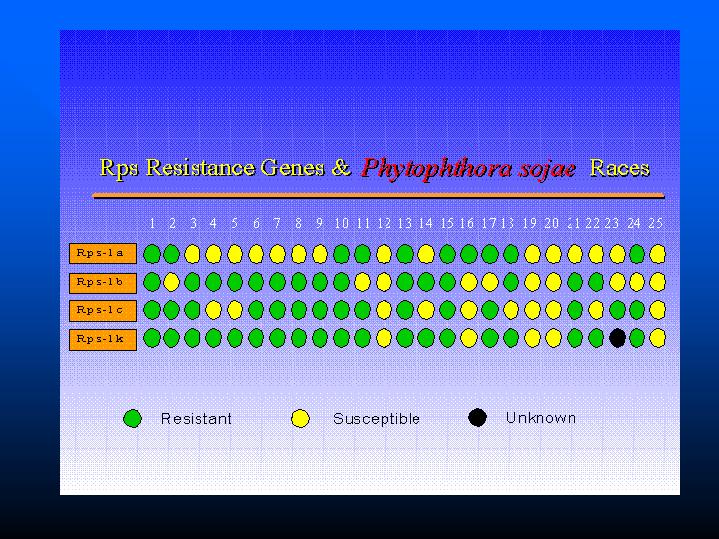This screenshot has width=719, height=539.
Task: Click the "Phytophthora sojae" red title text
Action: click(468, 168)
